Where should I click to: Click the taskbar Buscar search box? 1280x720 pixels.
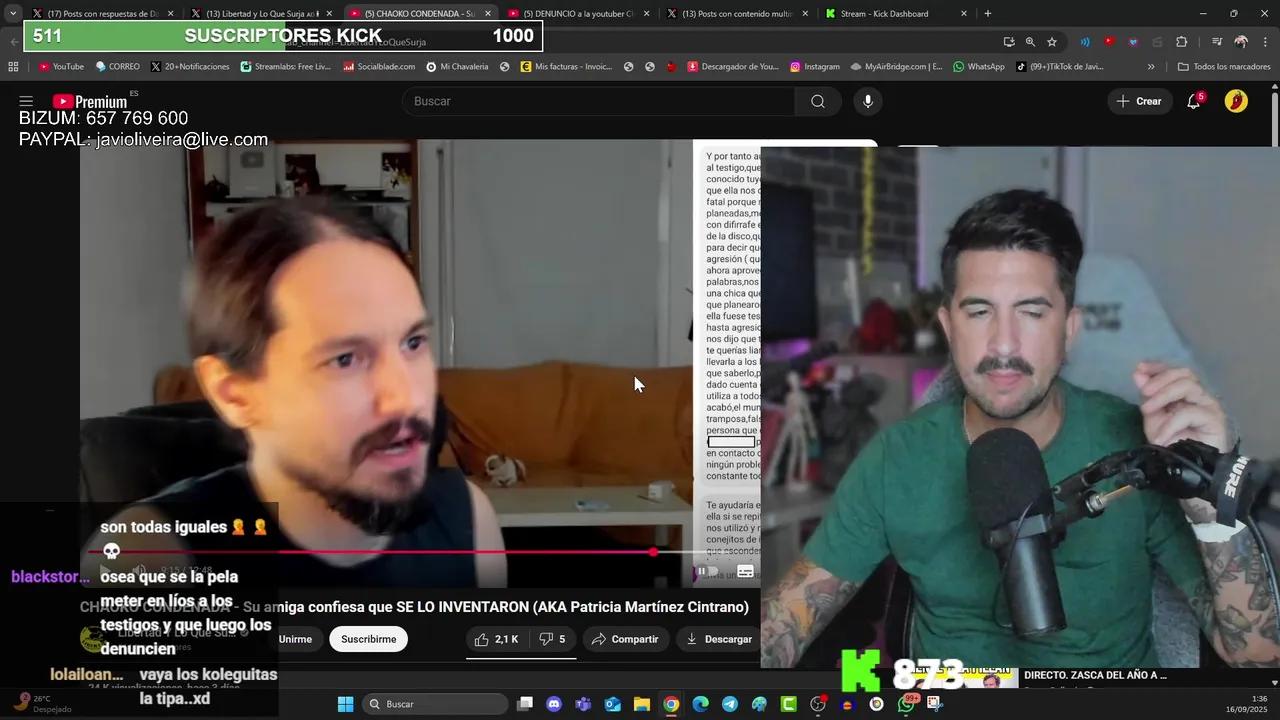434,704
